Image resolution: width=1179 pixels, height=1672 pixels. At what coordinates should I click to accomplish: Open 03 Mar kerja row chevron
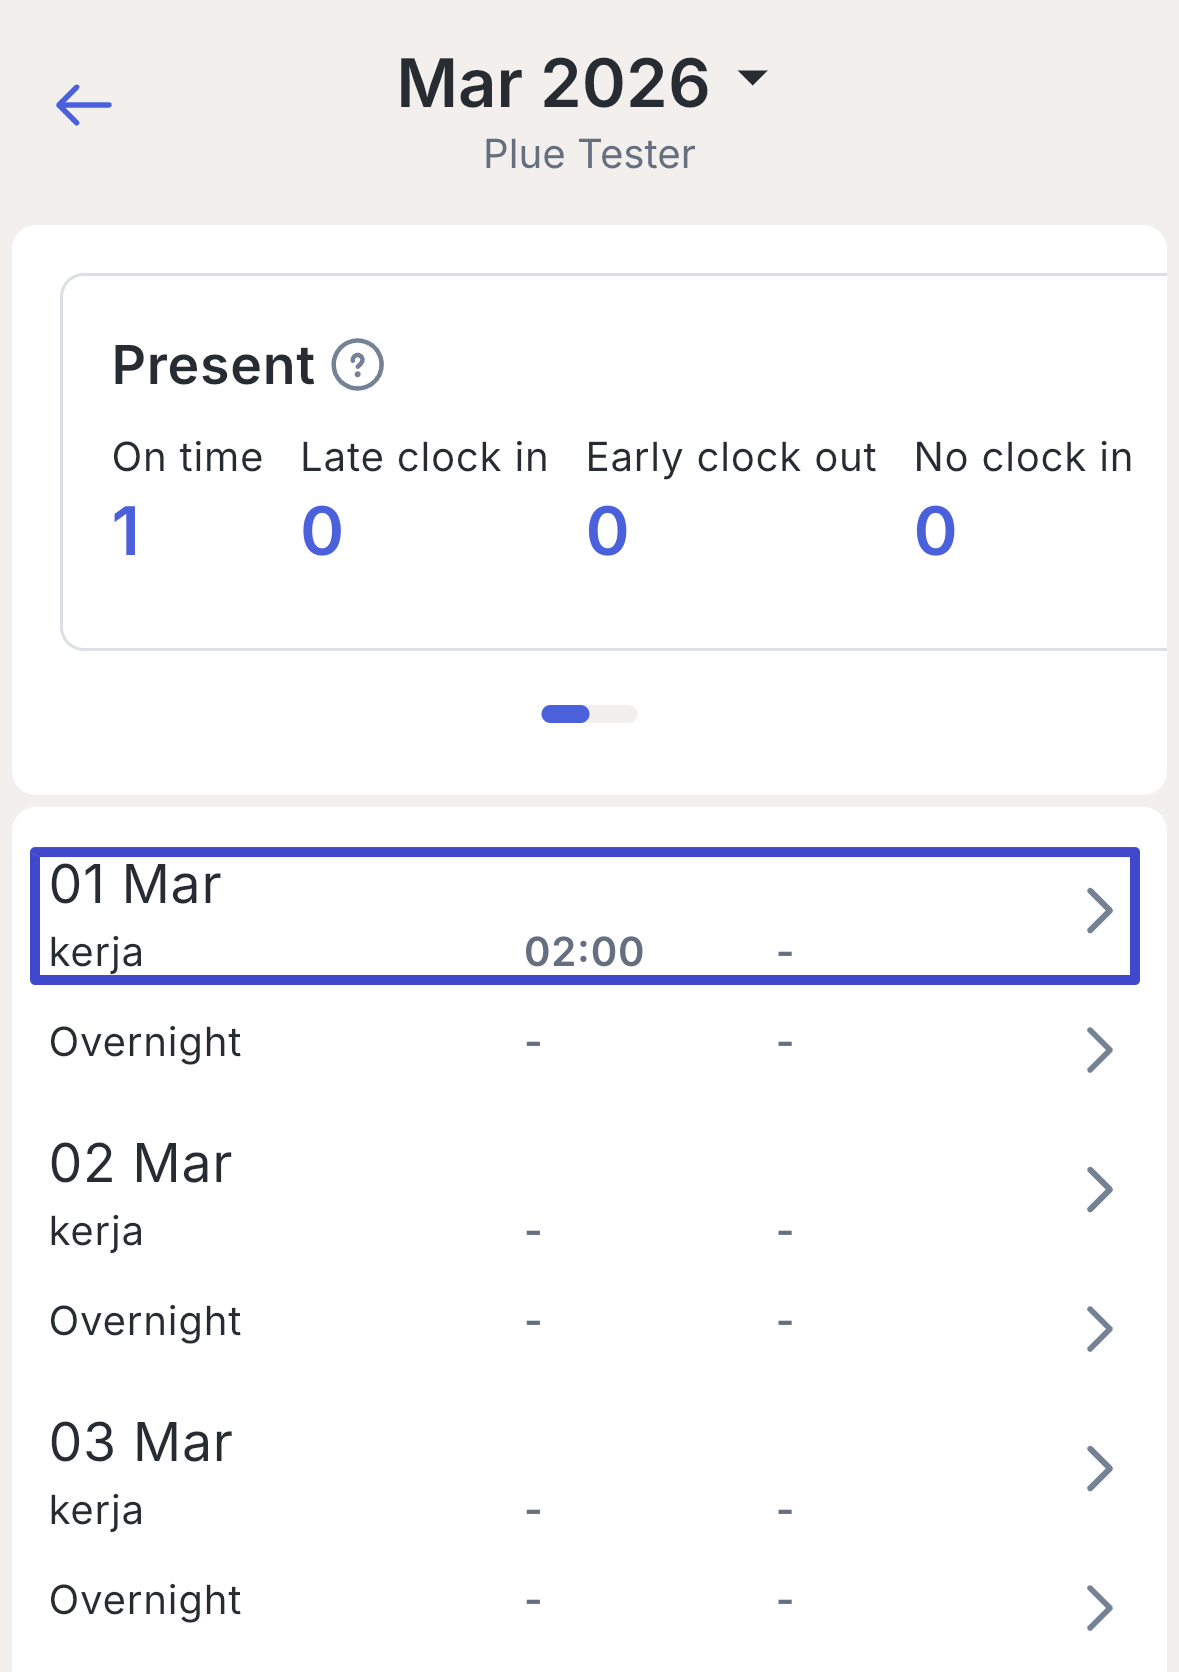pyautogui.click(x=1099, y=1469)
